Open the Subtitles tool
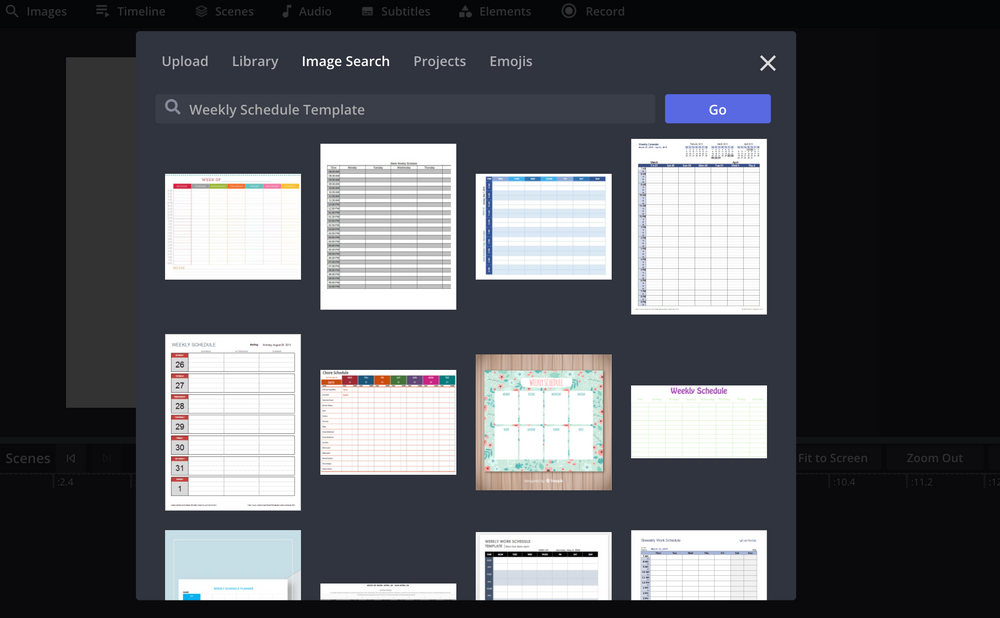 (395, 11)
